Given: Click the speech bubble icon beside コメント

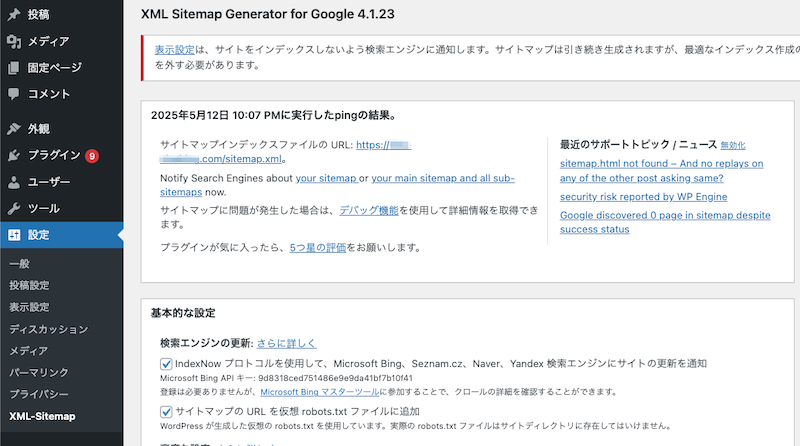Looking at the screenshot, I should pyautogui.click(x=13, y=94).
